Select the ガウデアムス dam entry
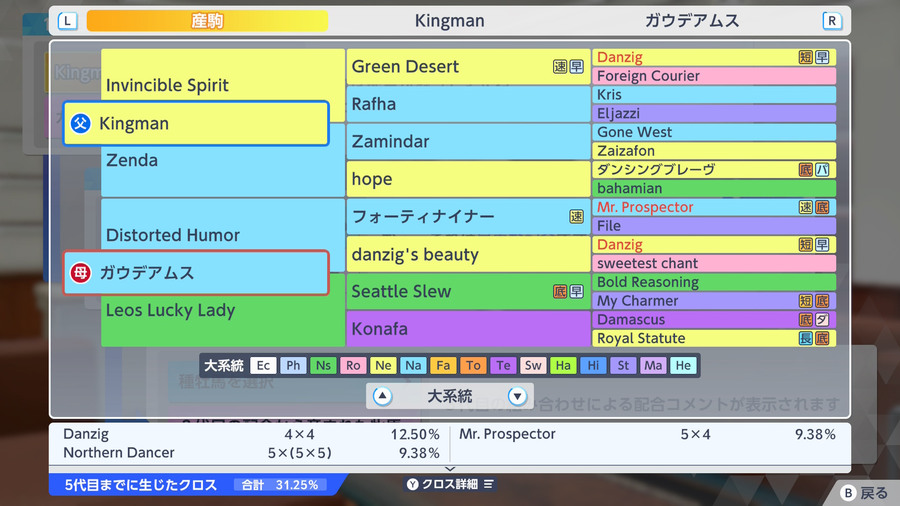The width and height of the screenshot is (900, 506). pyautogui.click(x=196, y=273)
